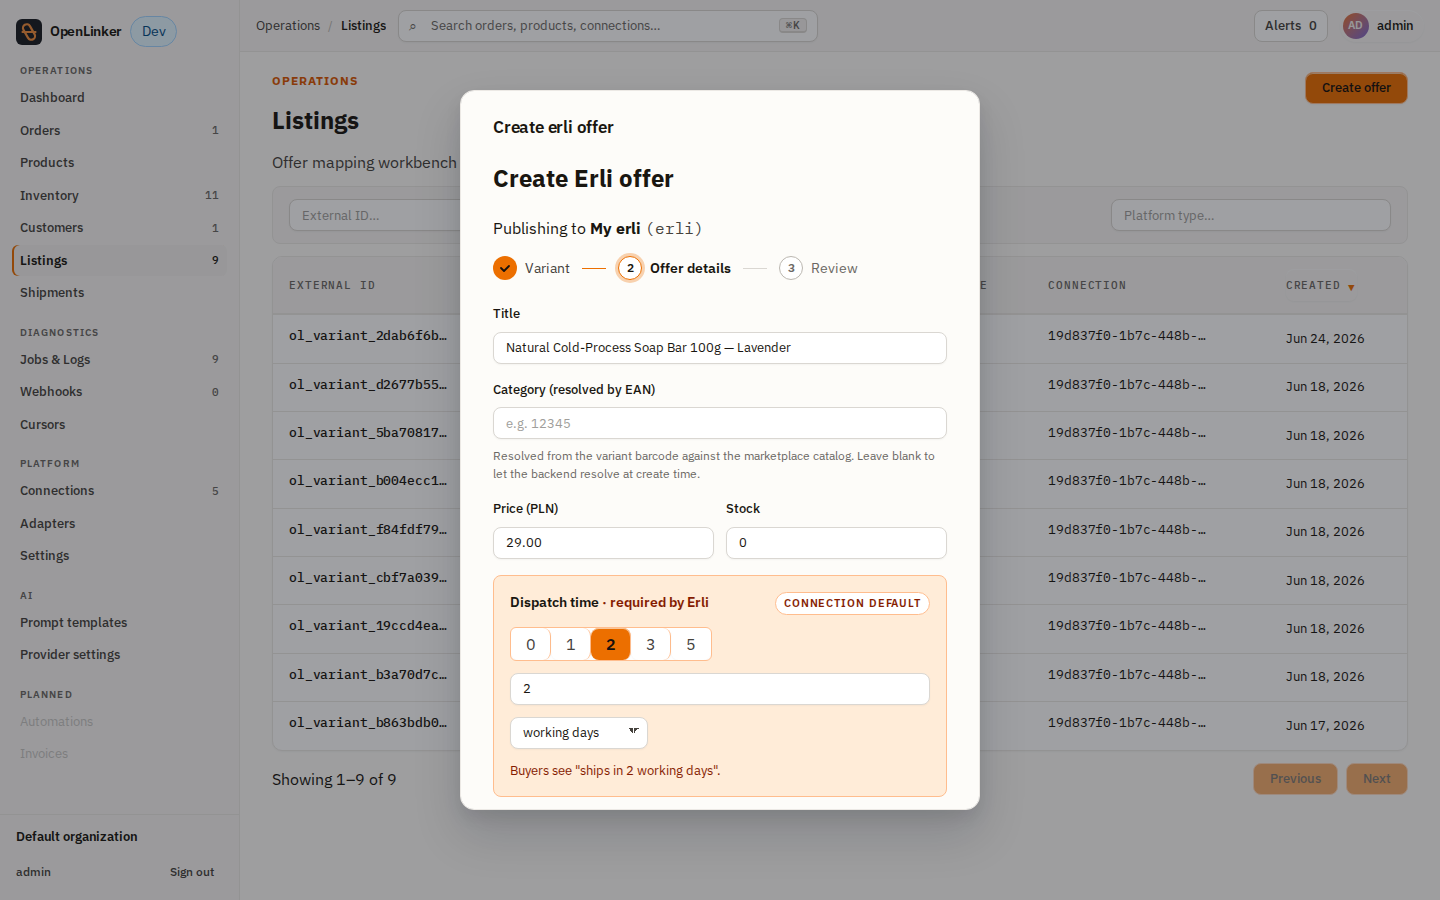Click the admin avatar icon
The height and width of the screenshot is (900, 1440).
(x=1355, y=26)
